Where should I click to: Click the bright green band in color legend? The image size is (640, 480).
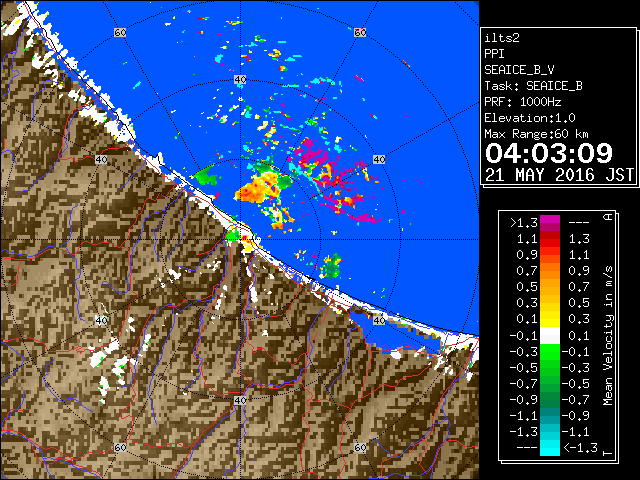pos(550,352)
